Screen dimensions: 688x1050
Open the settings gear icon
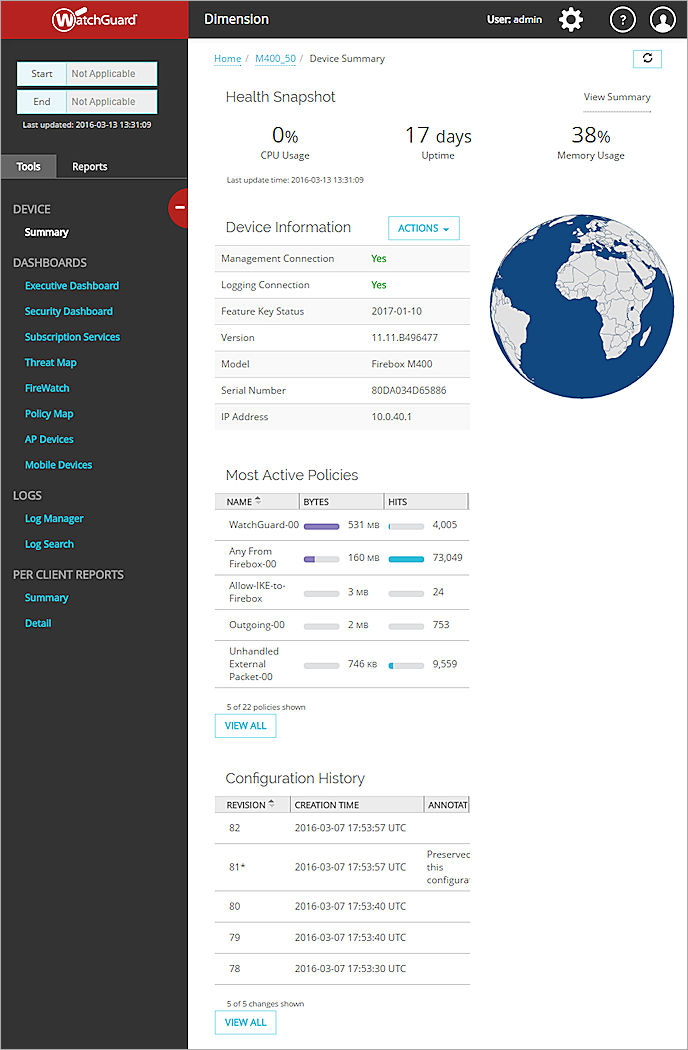571,19
